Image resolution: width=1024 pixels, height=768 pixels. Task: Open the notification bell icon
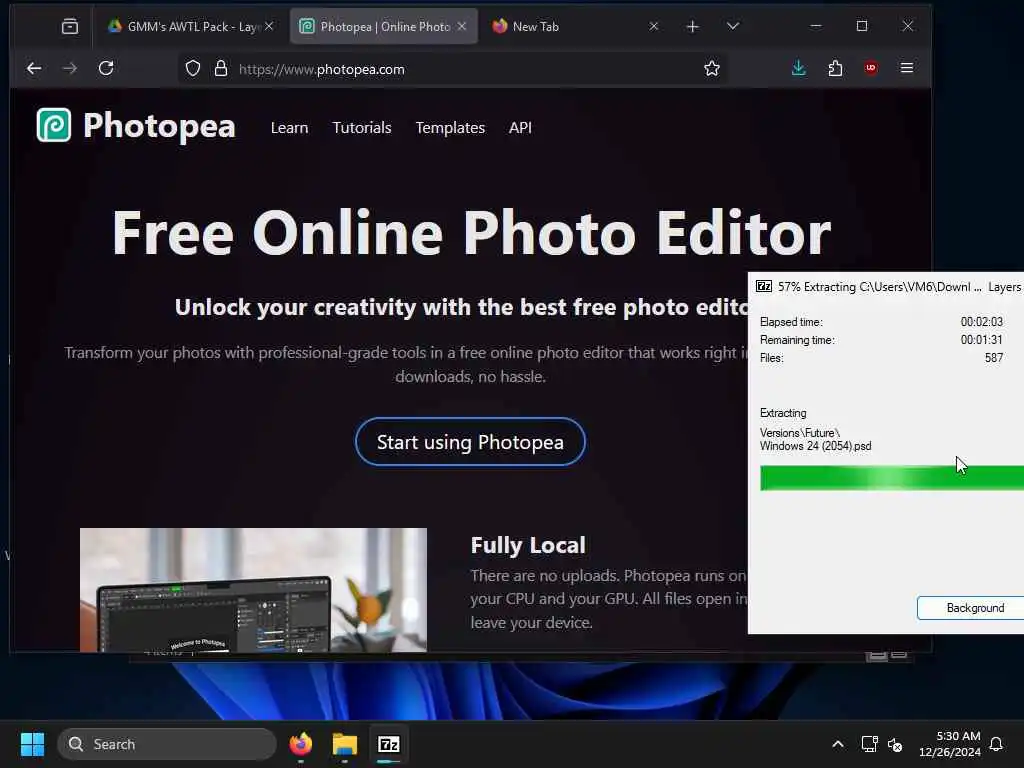[996, 744]
